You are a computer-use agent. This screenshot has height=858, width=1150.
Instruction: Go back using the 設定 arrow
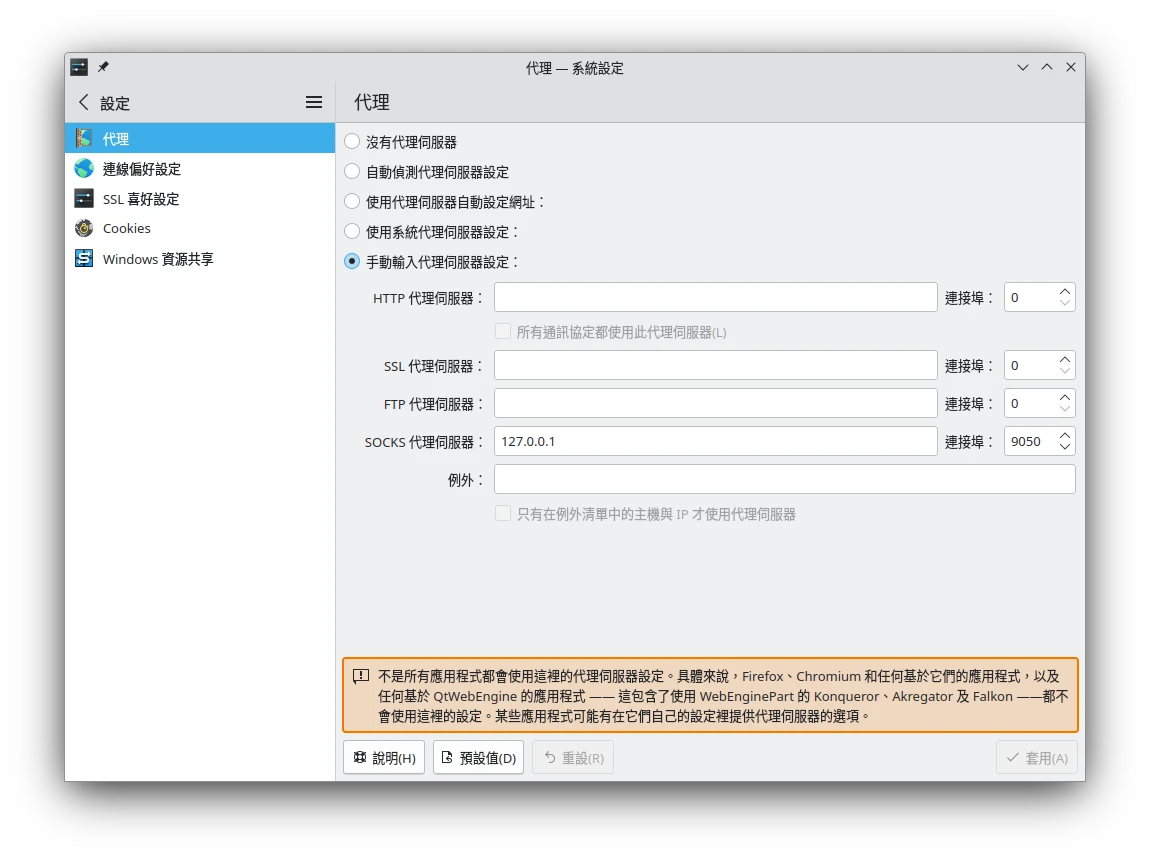tap(84, 102)
